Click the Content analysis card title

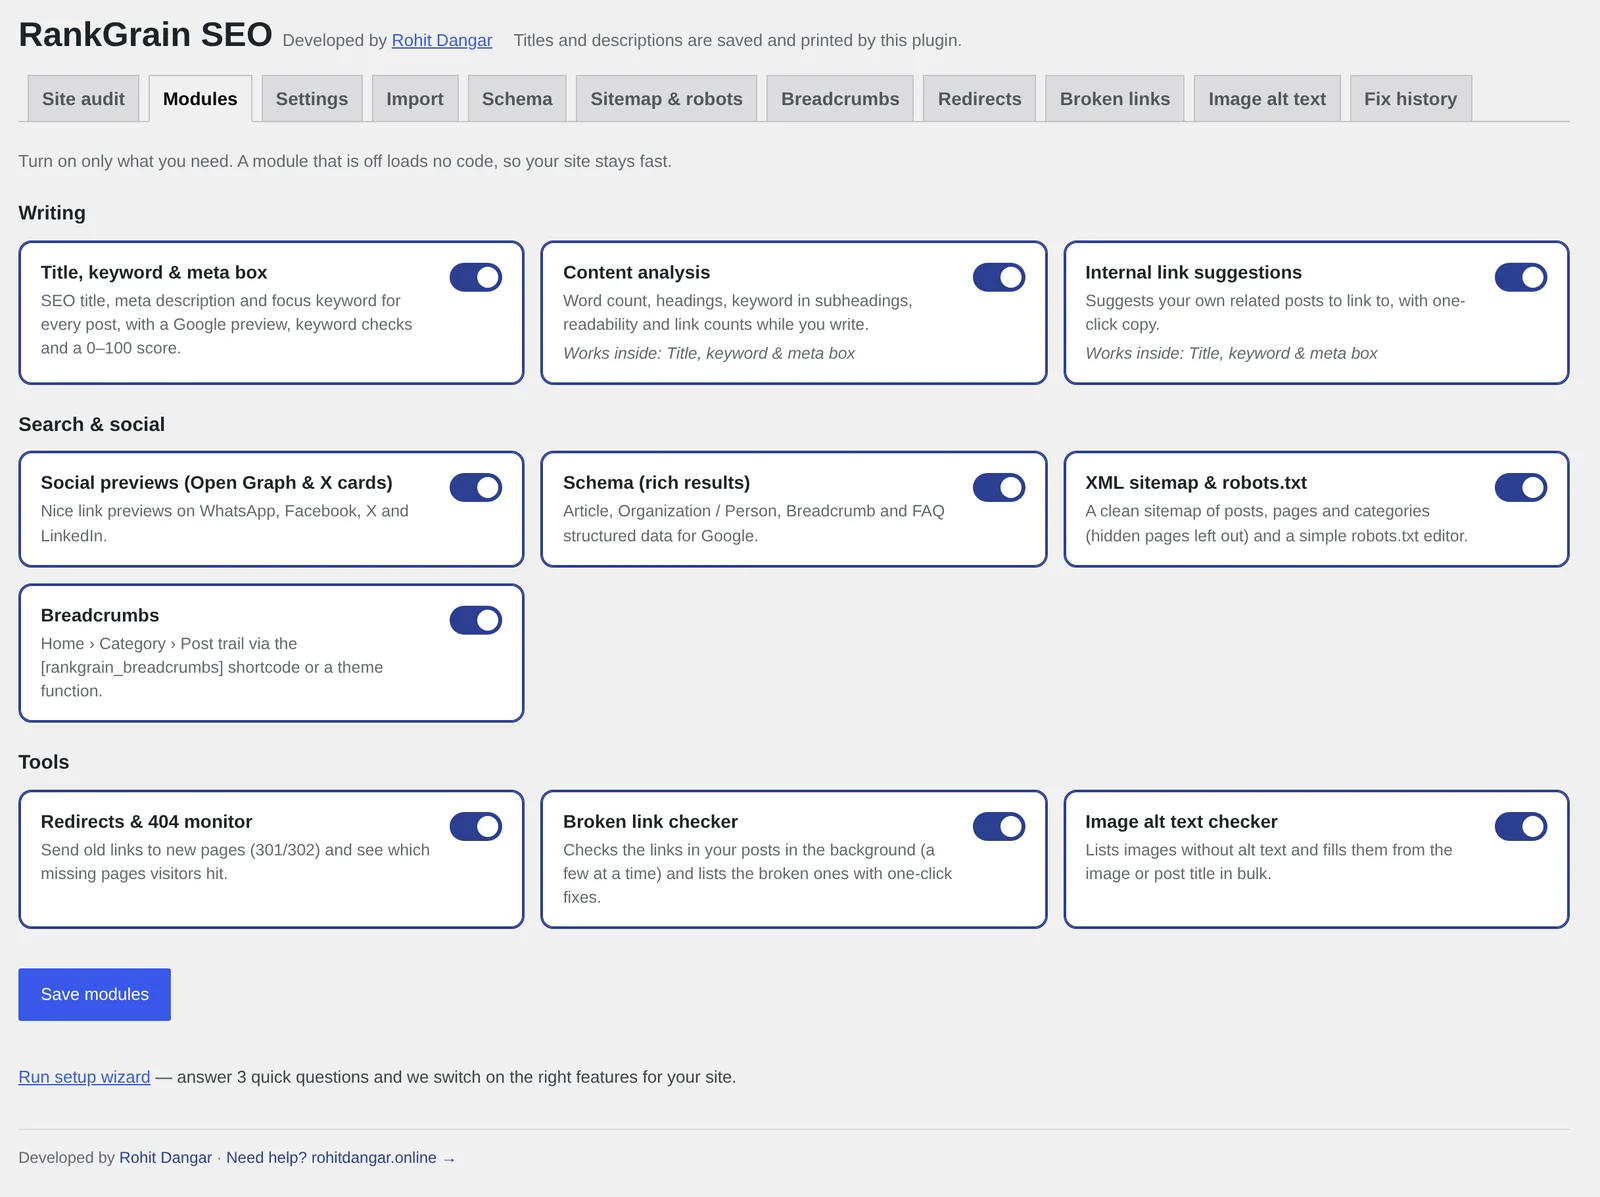(x=636, y=272)
